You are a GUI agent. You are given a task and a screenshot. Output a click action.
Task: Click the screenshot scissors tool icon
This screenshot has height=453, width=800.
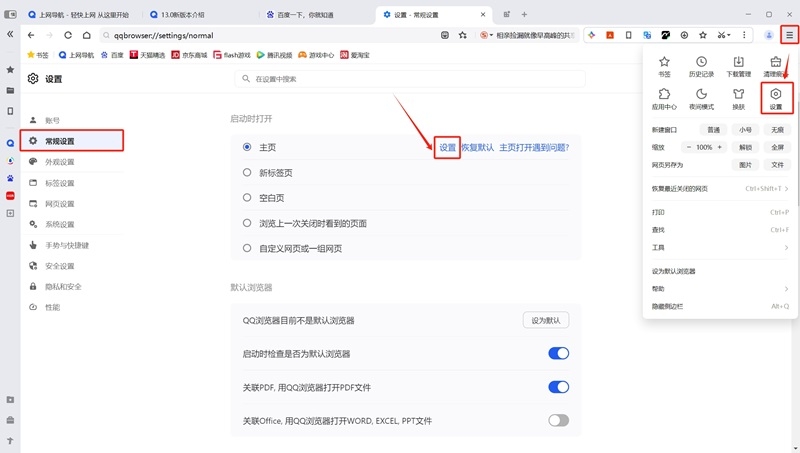coord(721,35)
